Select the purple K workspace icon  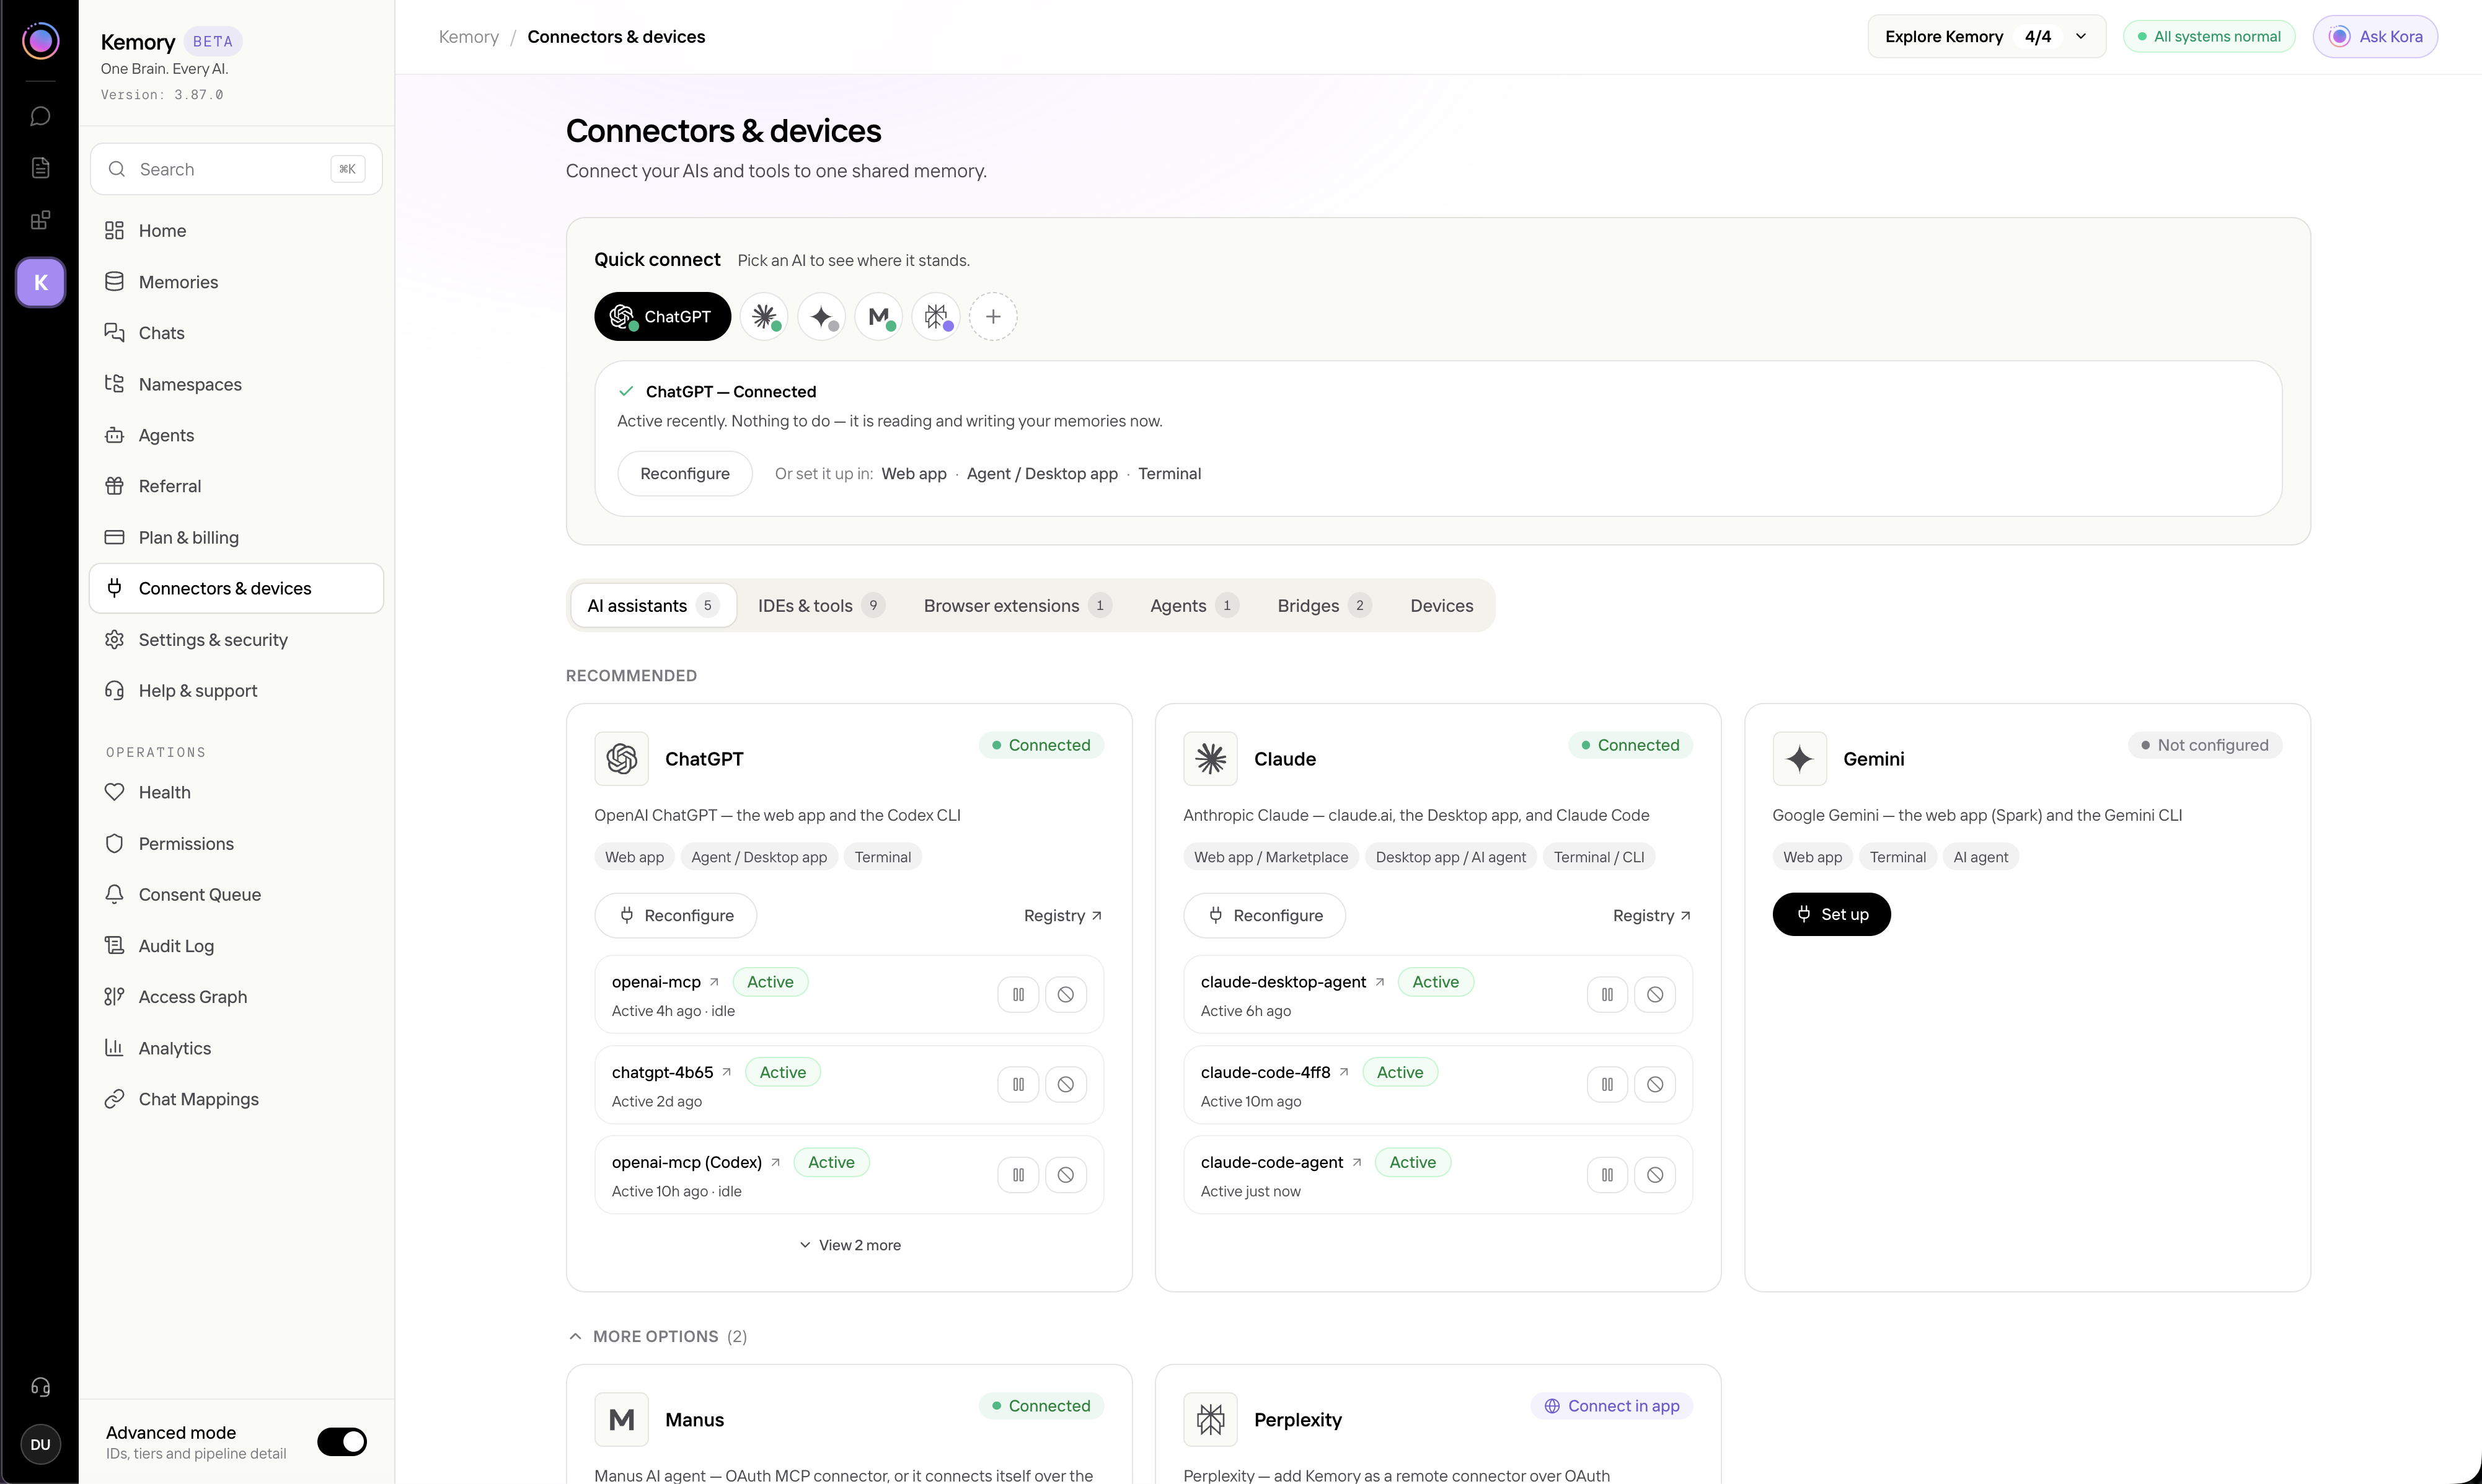coord(40,282)
